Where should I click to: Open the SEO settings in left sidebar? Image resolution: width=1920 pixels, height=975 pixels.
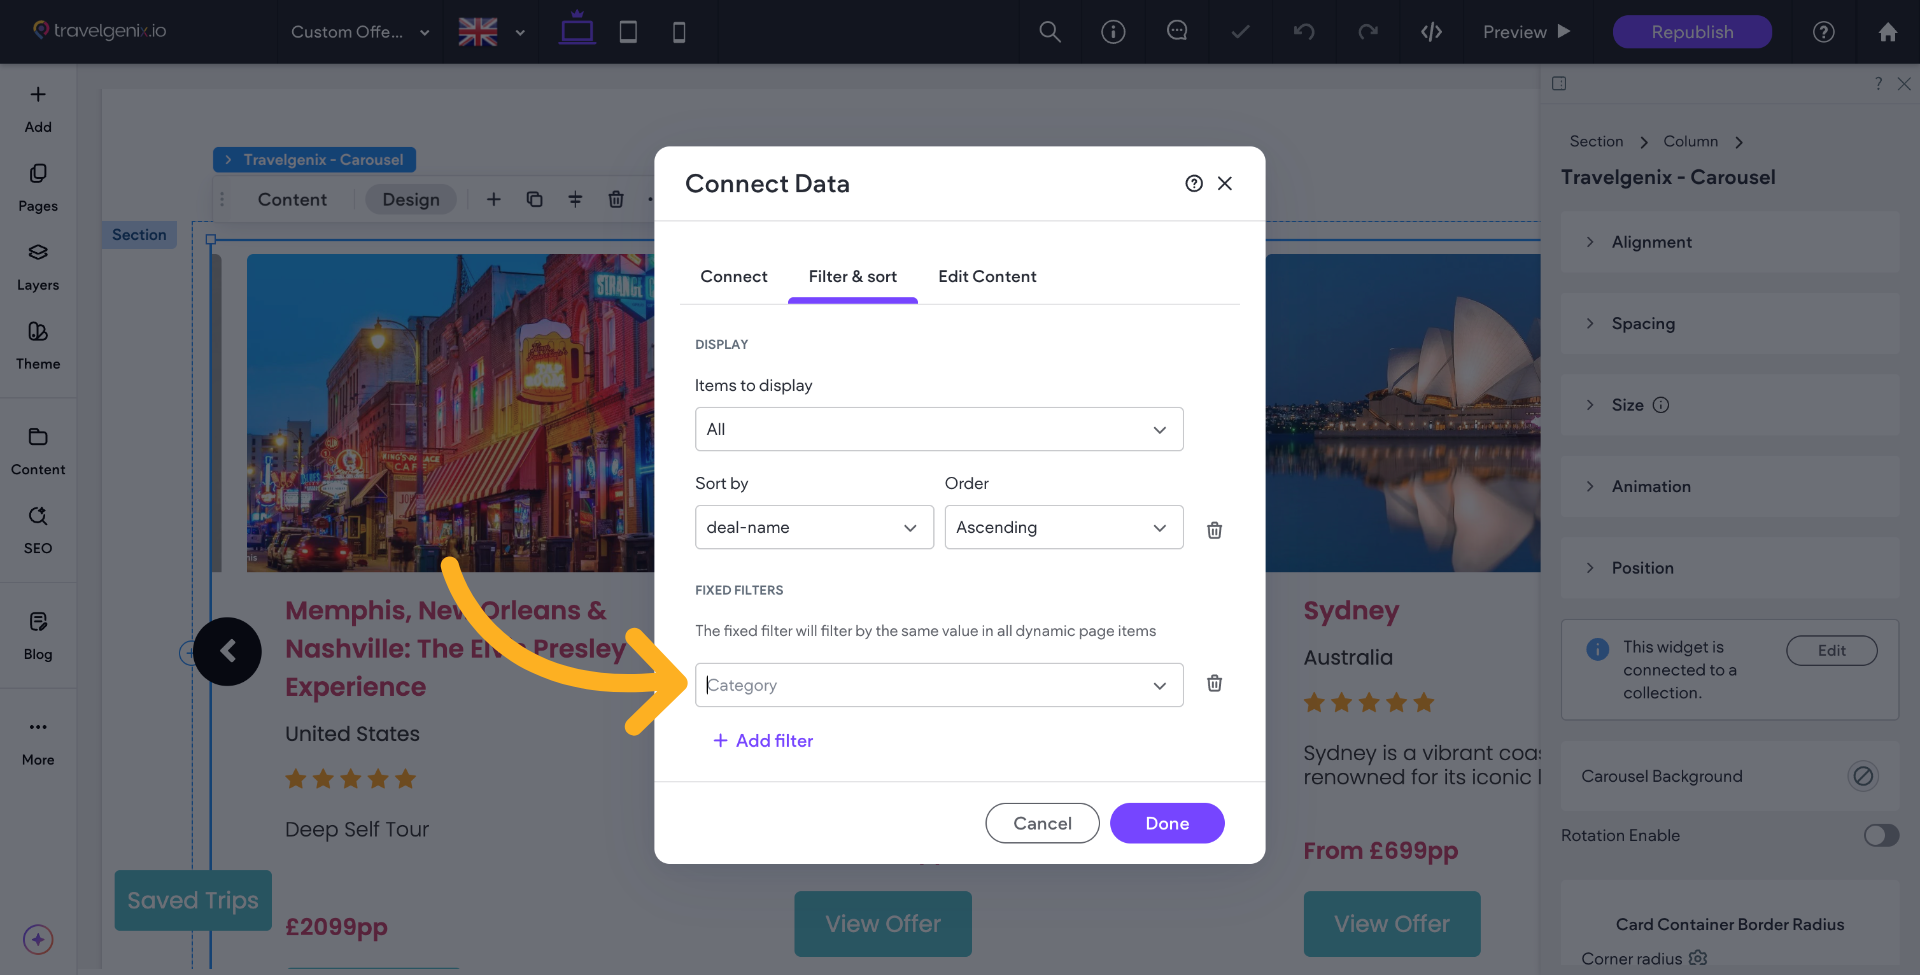pos(38,529)
